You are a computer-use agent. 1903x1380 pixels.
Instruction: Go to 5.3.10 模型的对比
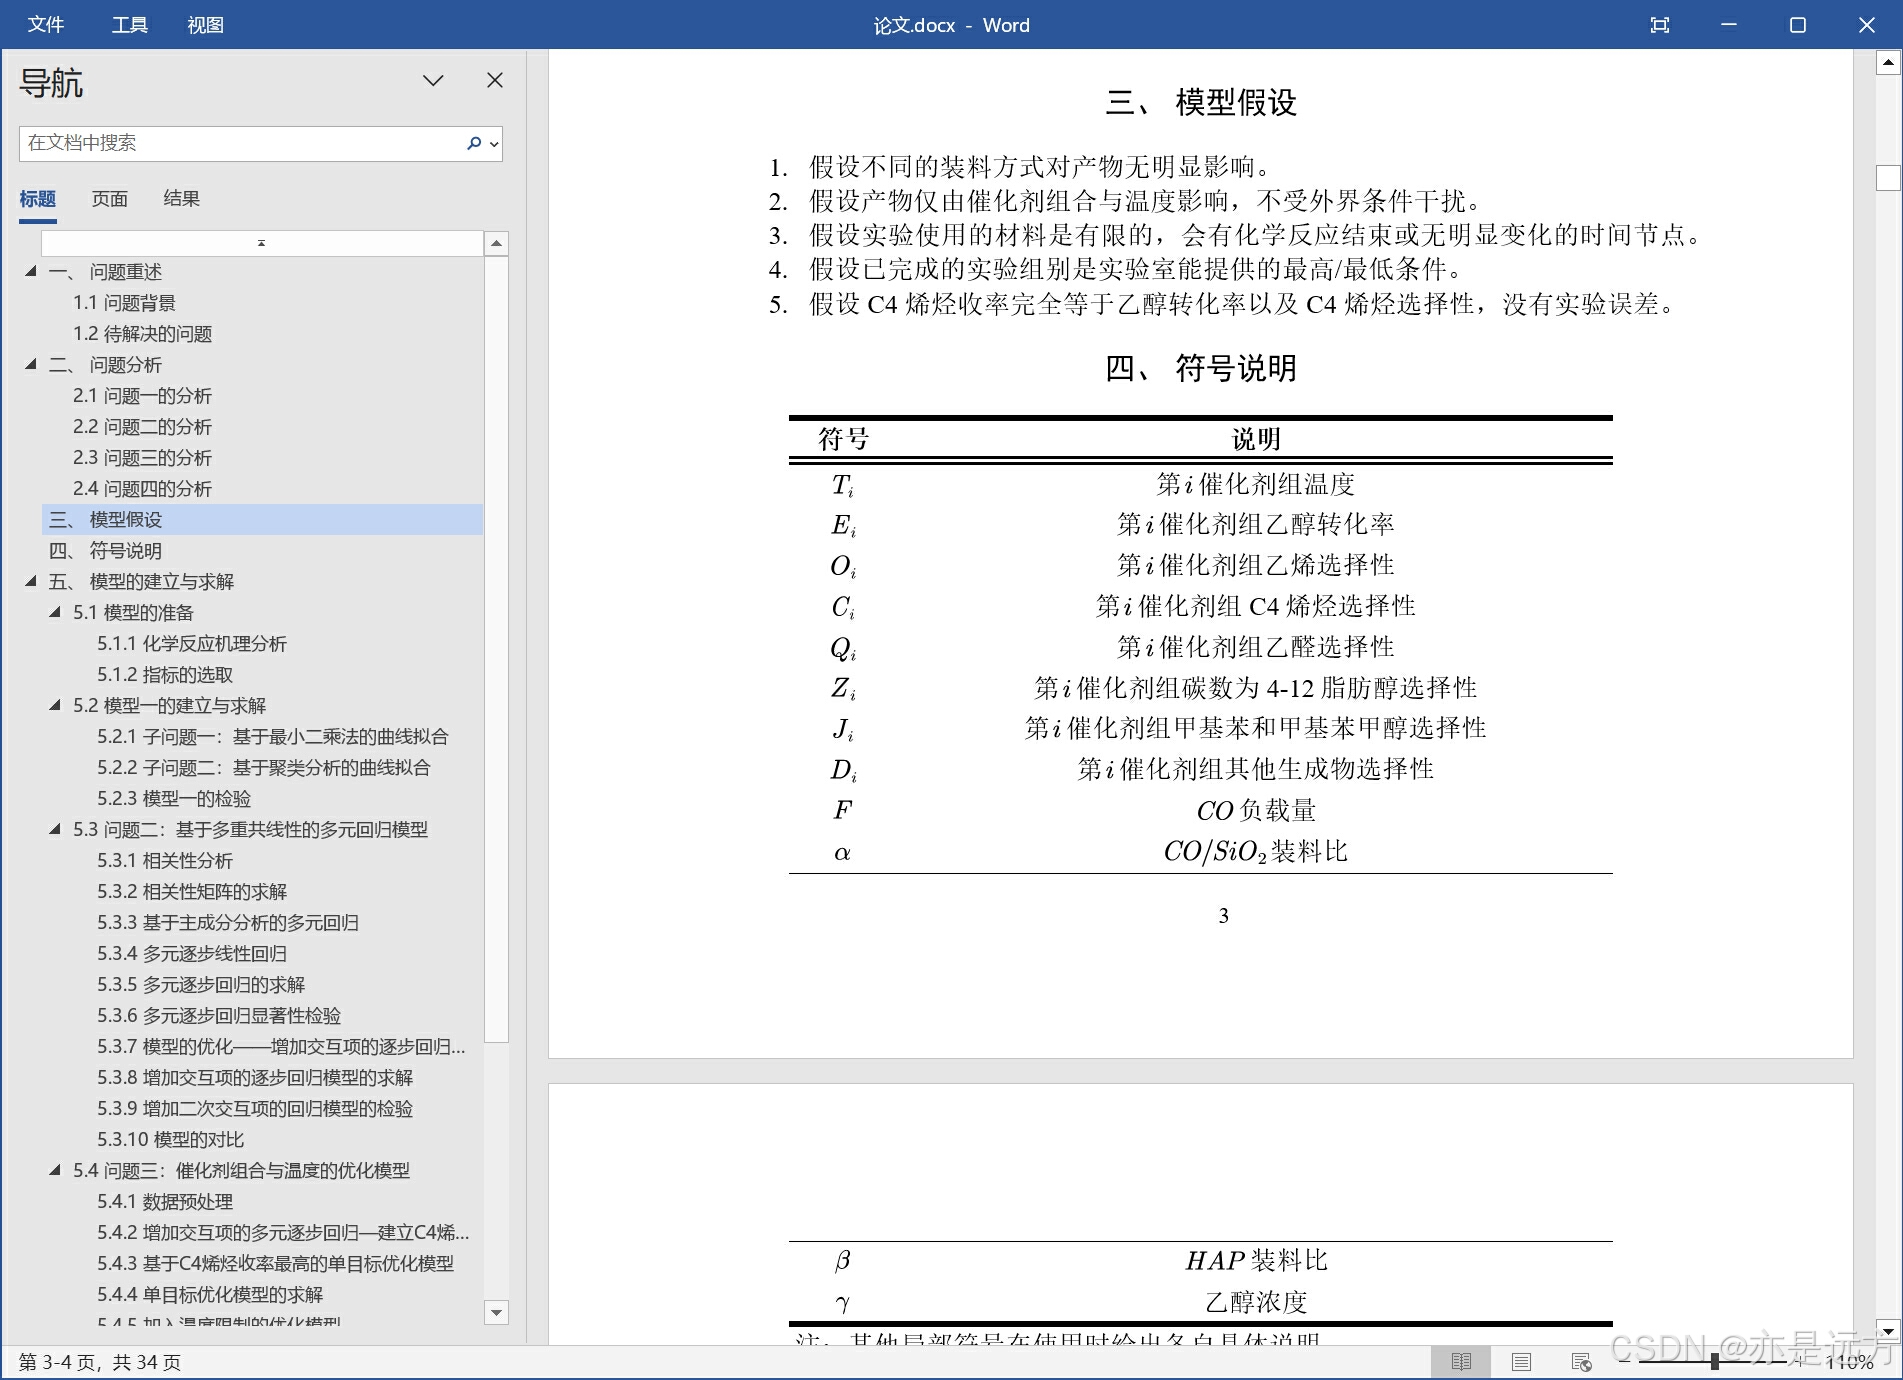pos(171,1140)
